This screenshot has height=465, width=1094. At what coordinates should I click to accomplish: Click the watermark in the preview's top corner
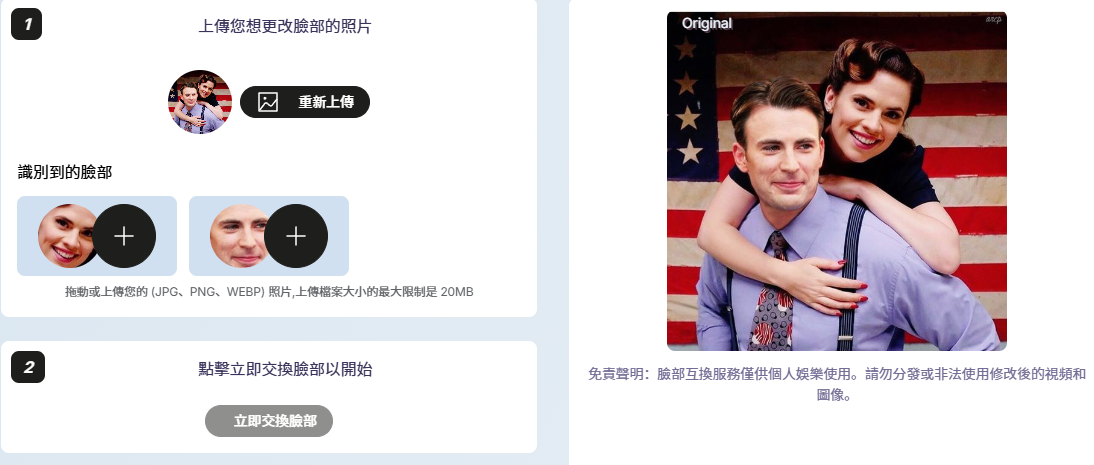[994, 20]
